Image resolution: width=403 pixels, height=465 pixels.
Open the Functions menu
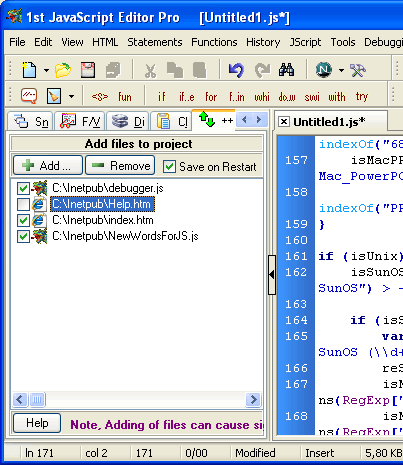point(214,42)
